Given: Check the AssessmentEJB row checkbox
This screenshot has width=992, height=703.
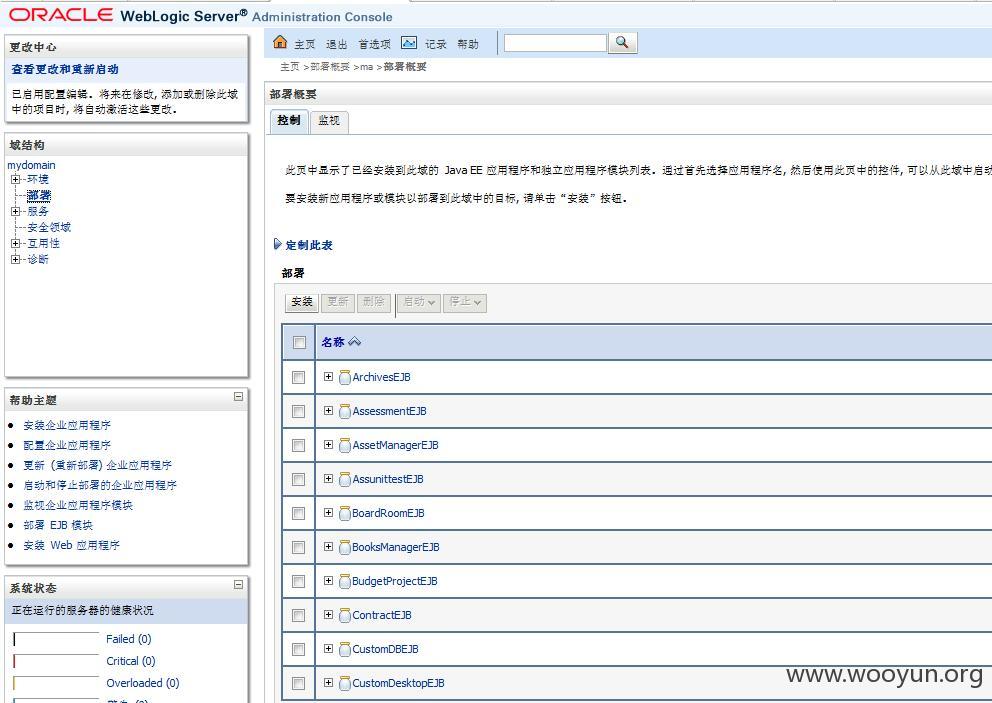Looking at the screenshot, I should (299, 411).
